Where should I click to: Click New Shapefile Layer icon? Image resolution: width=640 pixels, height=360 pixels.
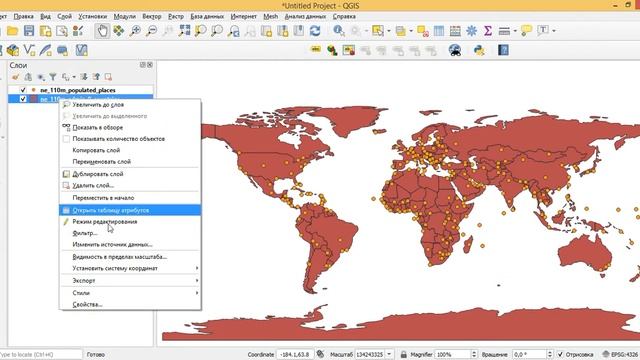coord(29,51)
